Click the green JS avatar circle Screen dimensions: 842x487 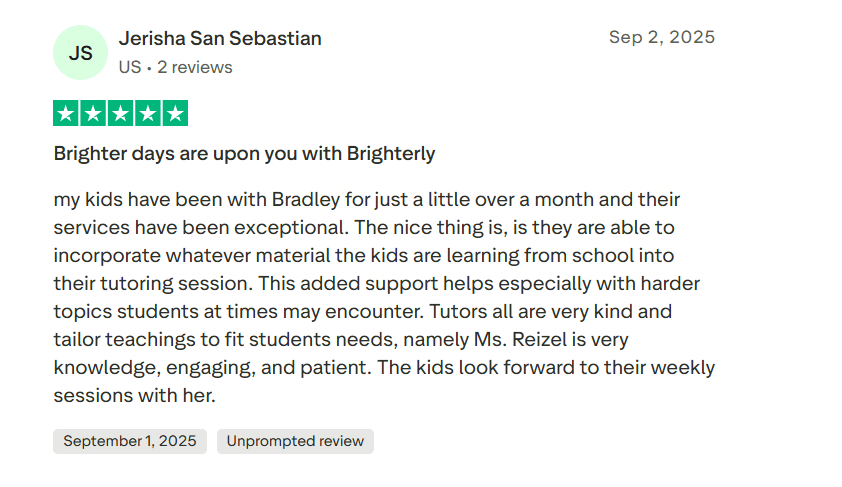tap(80, 52)
